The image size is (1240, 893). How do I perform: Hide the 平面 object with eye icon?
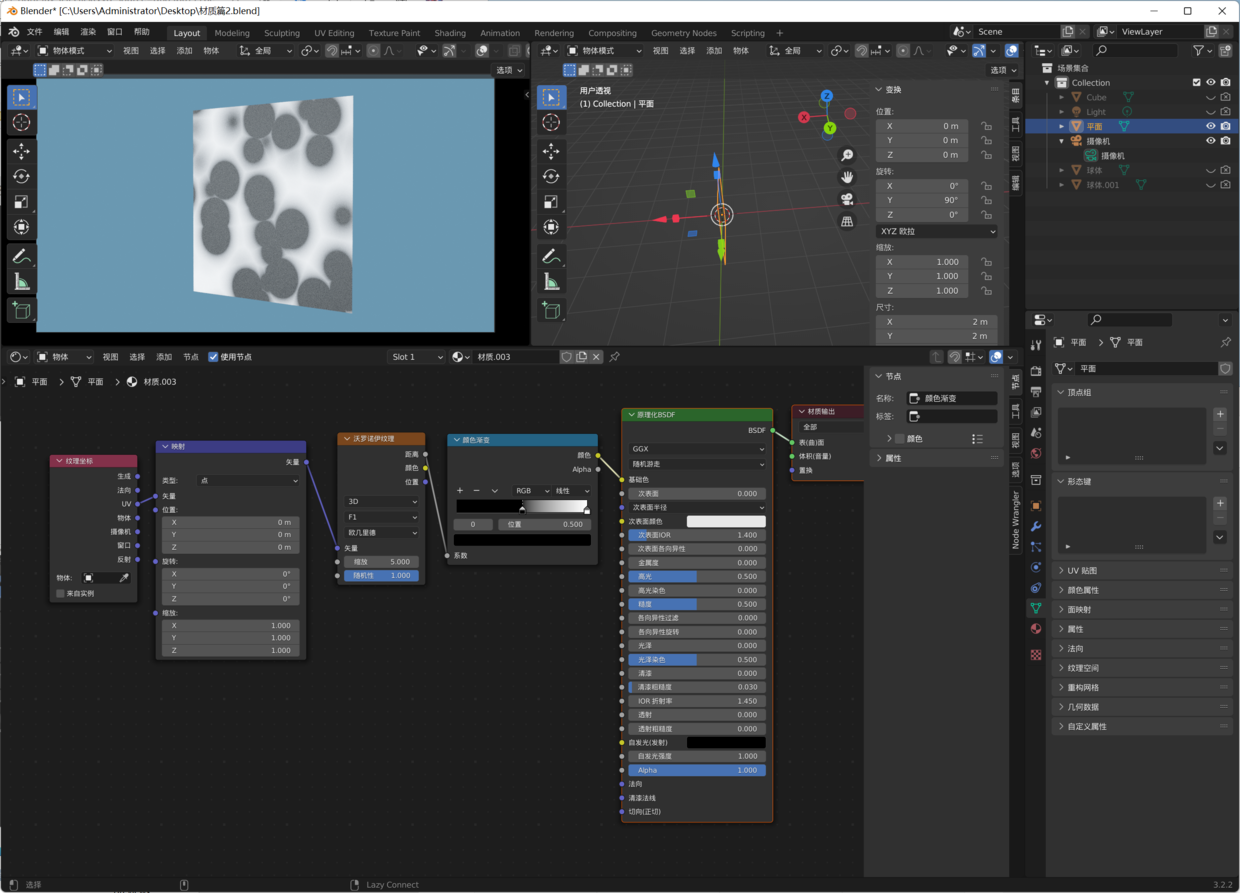(x=1210, y=127)
